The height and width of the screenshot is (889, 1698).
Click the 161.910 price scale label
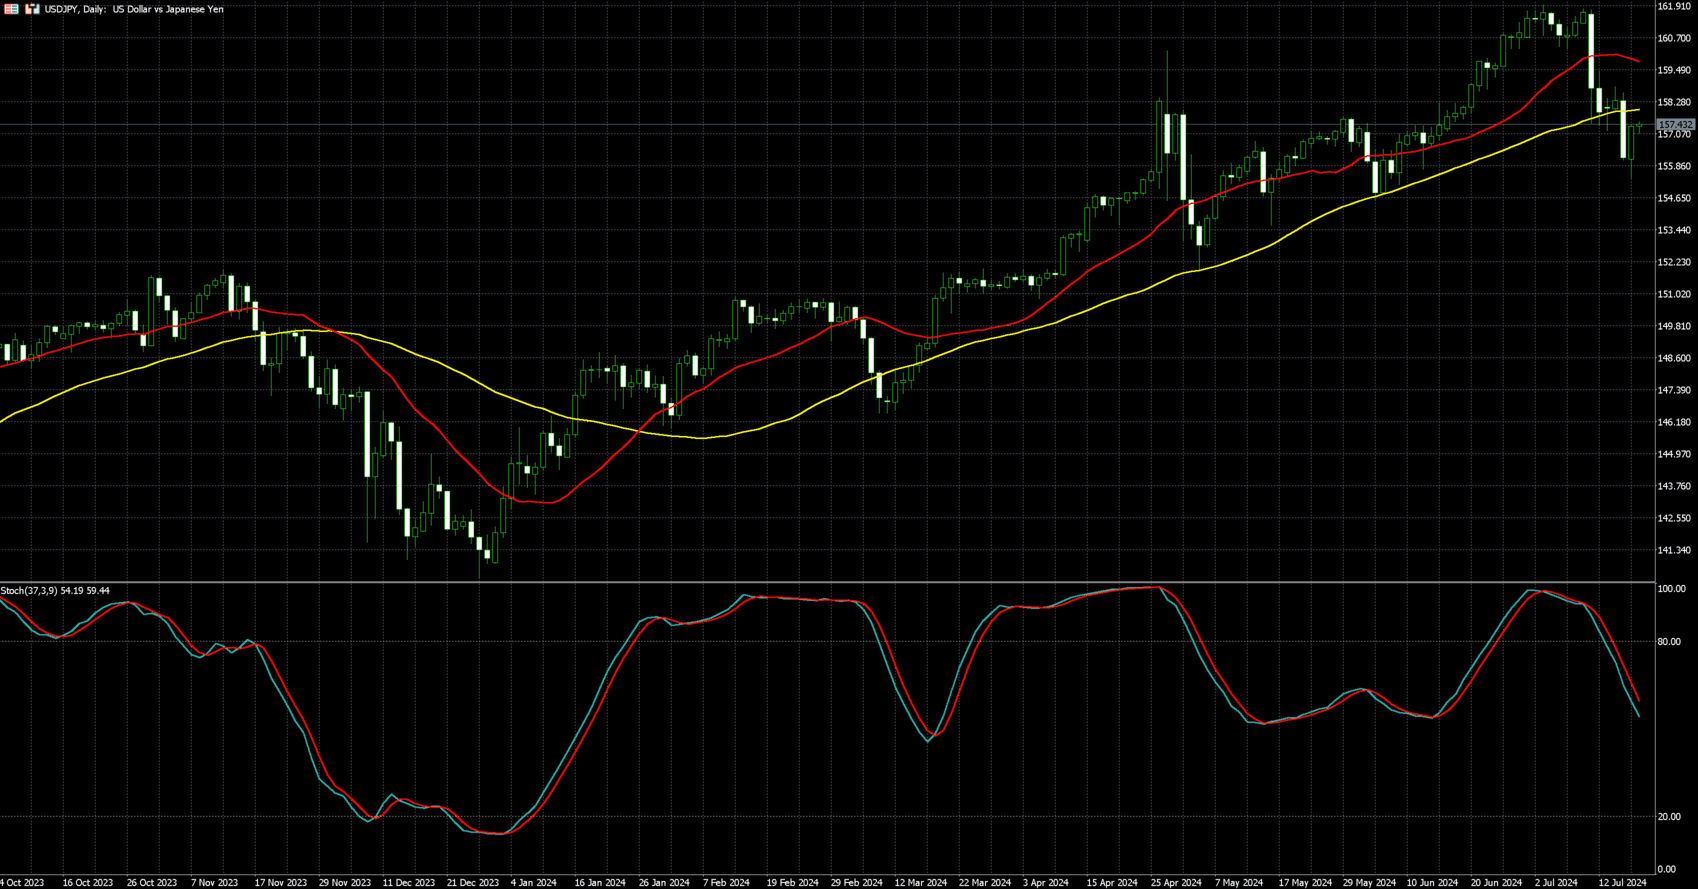pos(1674,6)
